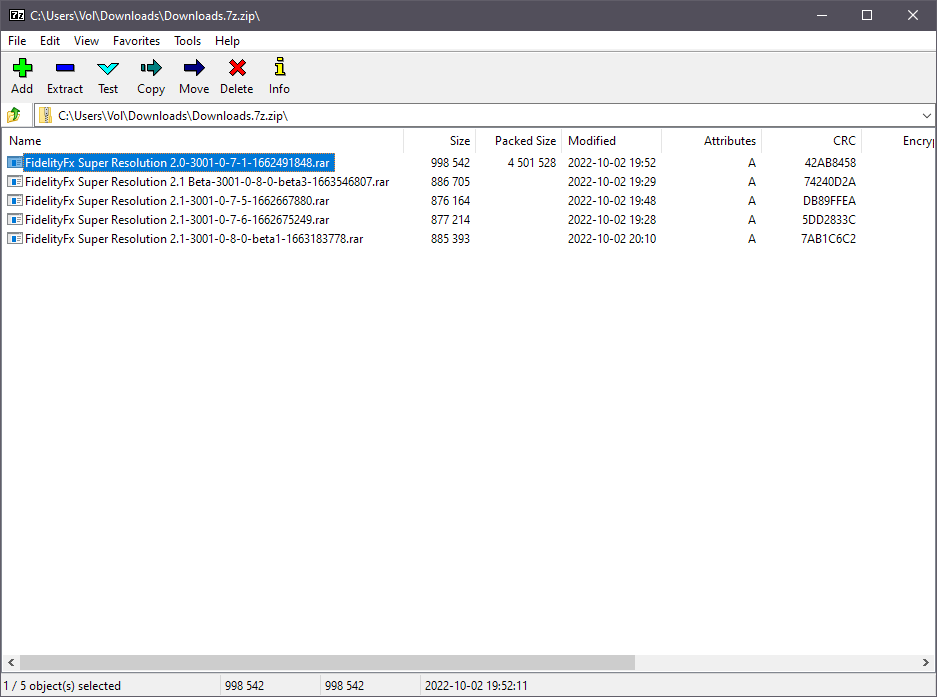Click CRC value 74240D2A
Viewport: 937px width, 697px height.
click(x=829, y=182)
